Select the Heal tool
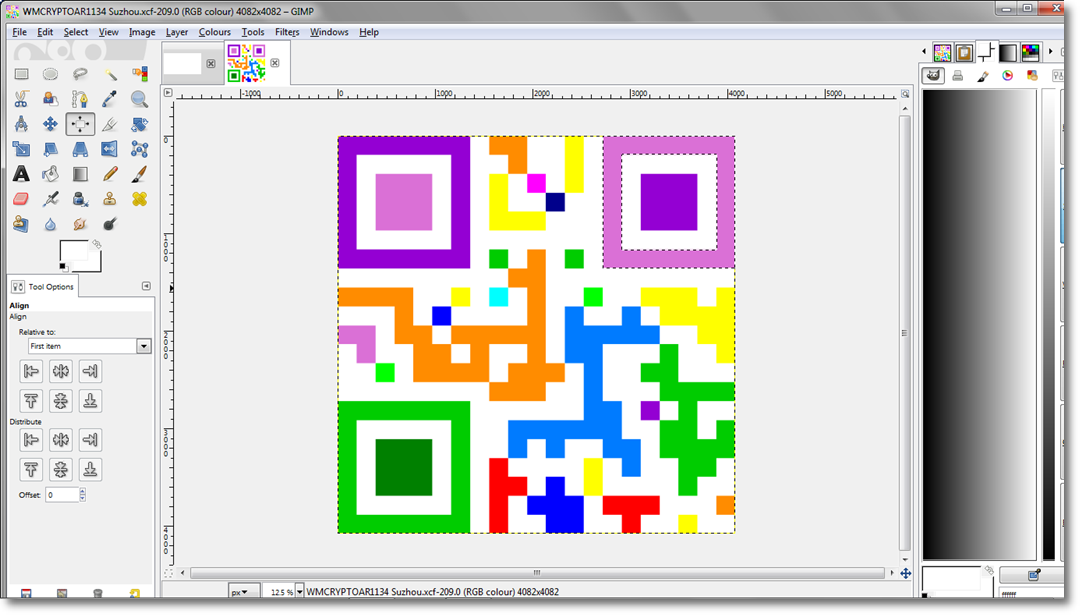 140,199
